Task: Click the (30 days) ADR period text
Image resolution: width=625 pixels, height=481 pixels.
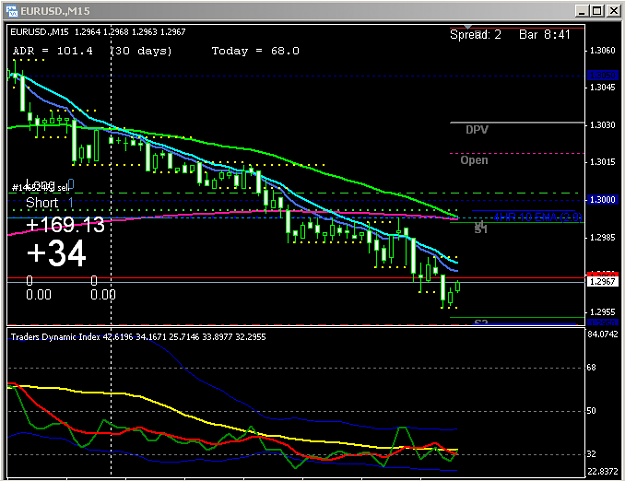Action: coord(141,51)
